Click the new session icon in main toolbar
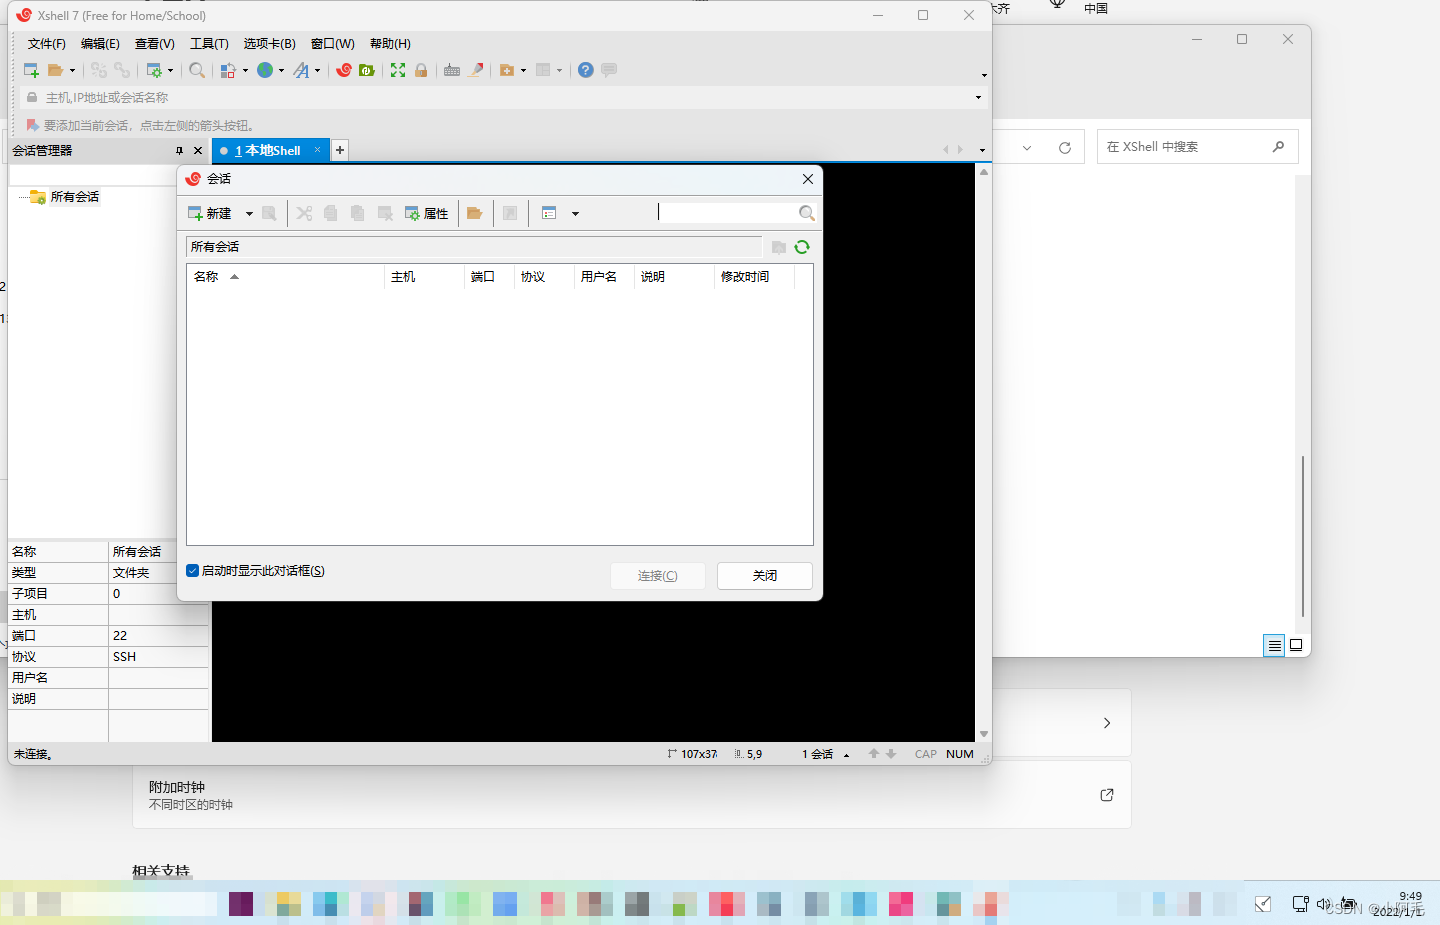 point(31,70)
